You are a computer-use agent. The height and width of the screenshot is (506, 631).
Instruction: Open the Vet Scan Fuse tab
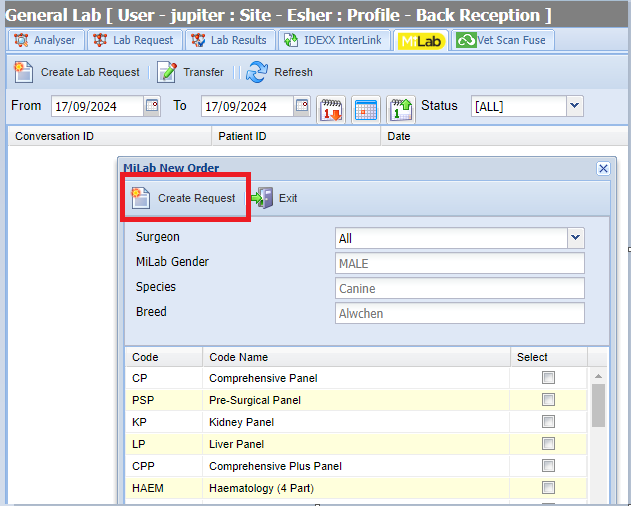click(x=502, y=40)
